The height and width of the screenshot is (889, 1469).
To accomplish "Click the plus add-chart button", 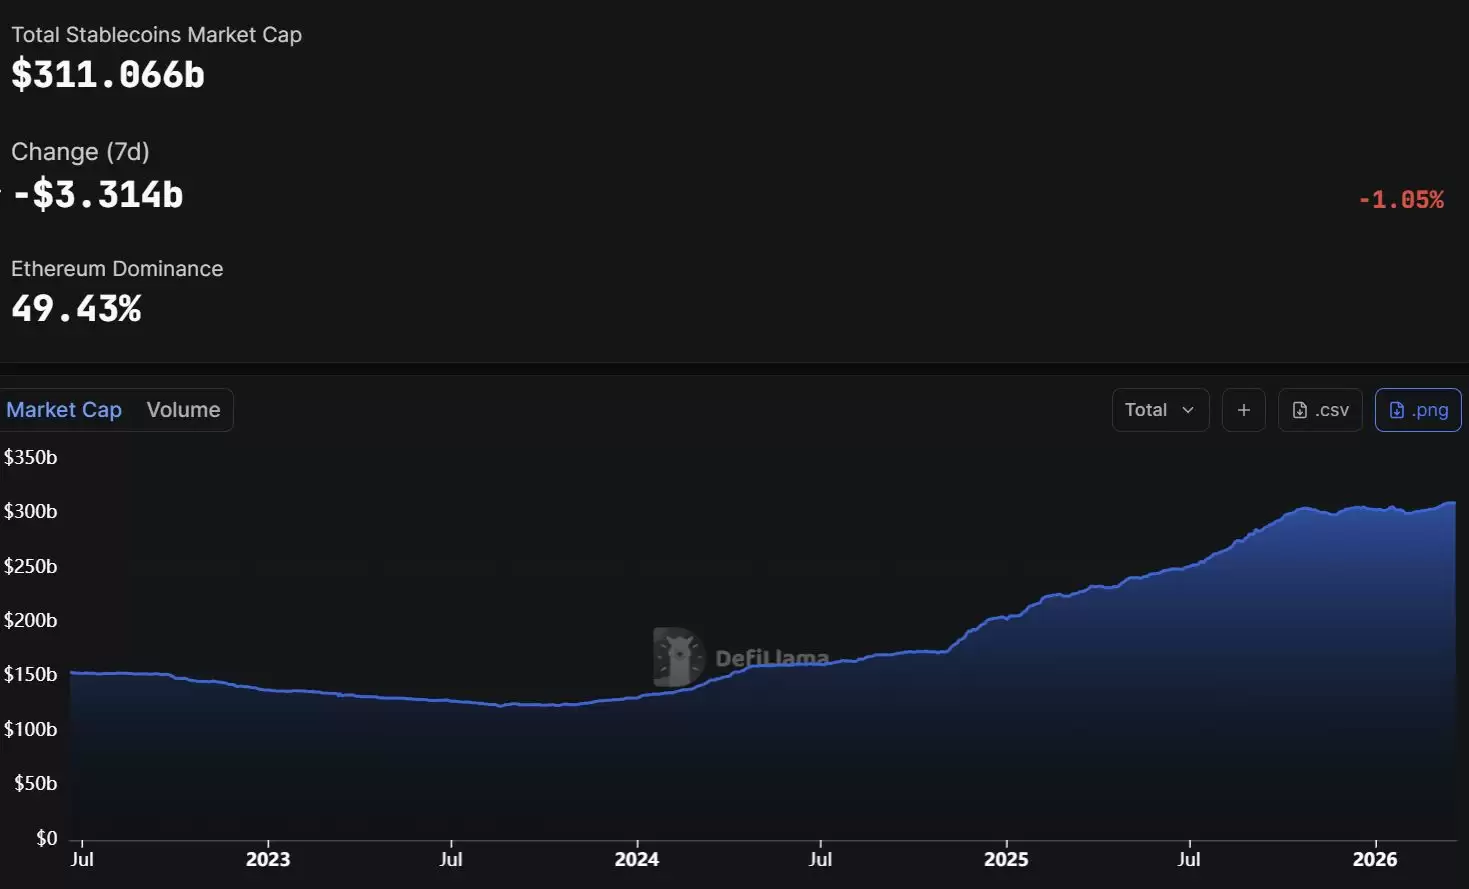I will coord(1244,410).
